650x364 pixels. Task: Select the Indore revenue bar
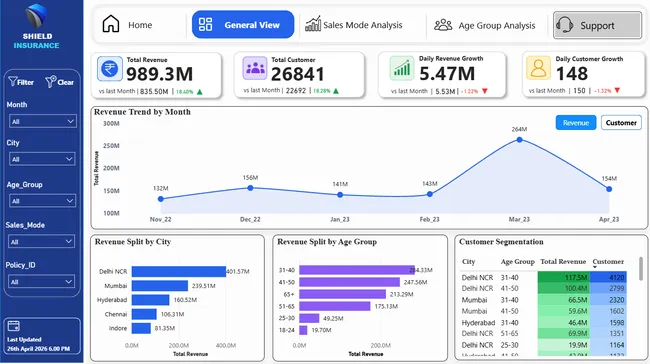coord(141,328)
